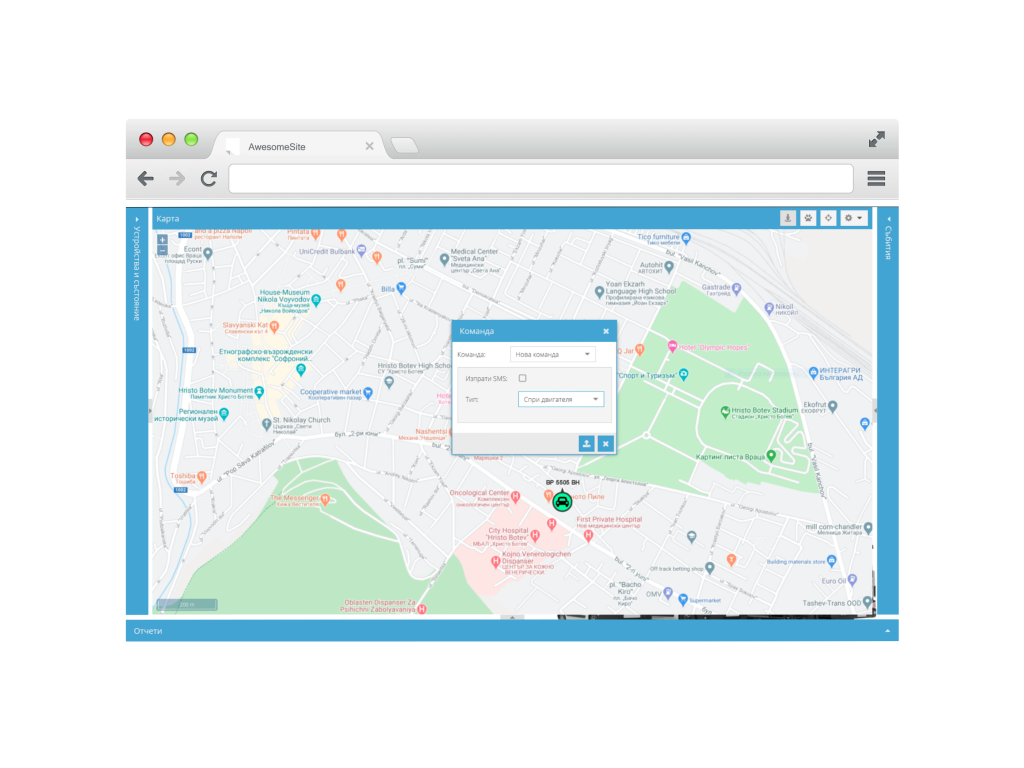Click the Billa shopping pin on the map
The height and width of the screenshot is (768, 1024).
coord(402,288)
